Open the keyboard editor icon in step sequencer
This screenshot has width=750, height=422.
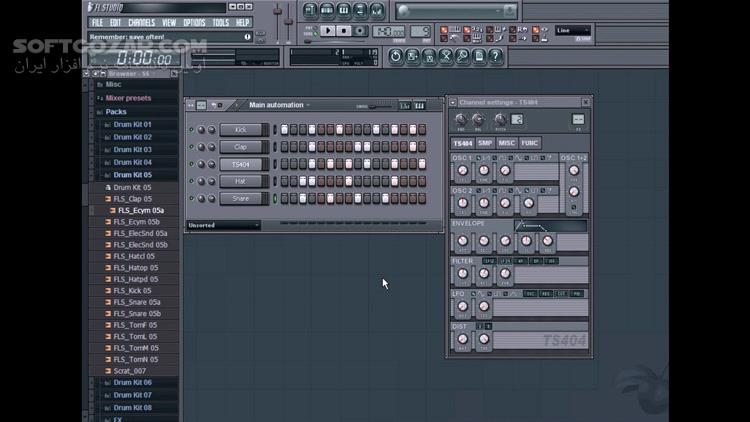tap(419, 106)
